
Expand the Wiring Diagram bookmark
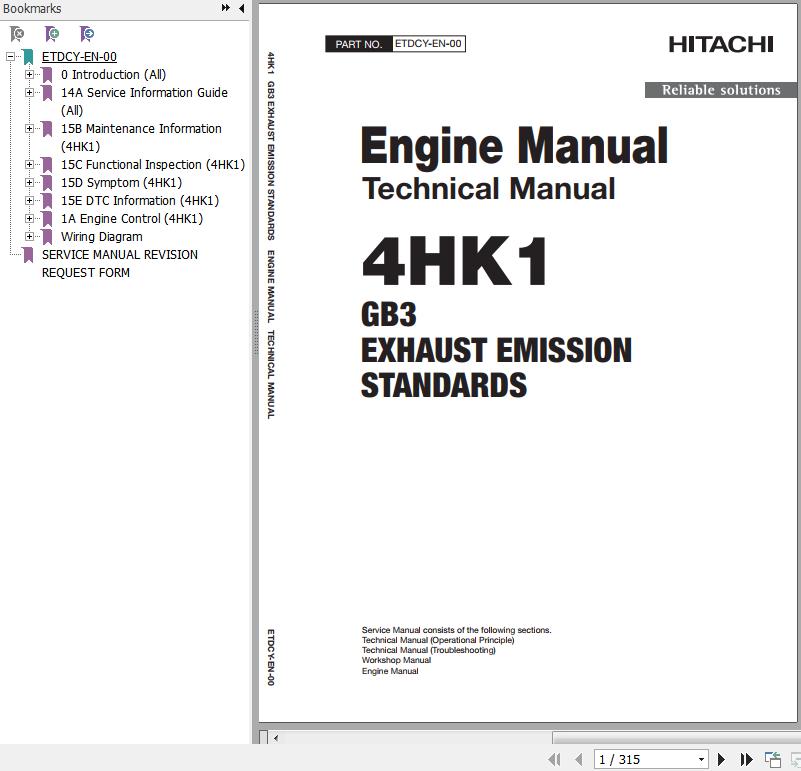[29, 237]
